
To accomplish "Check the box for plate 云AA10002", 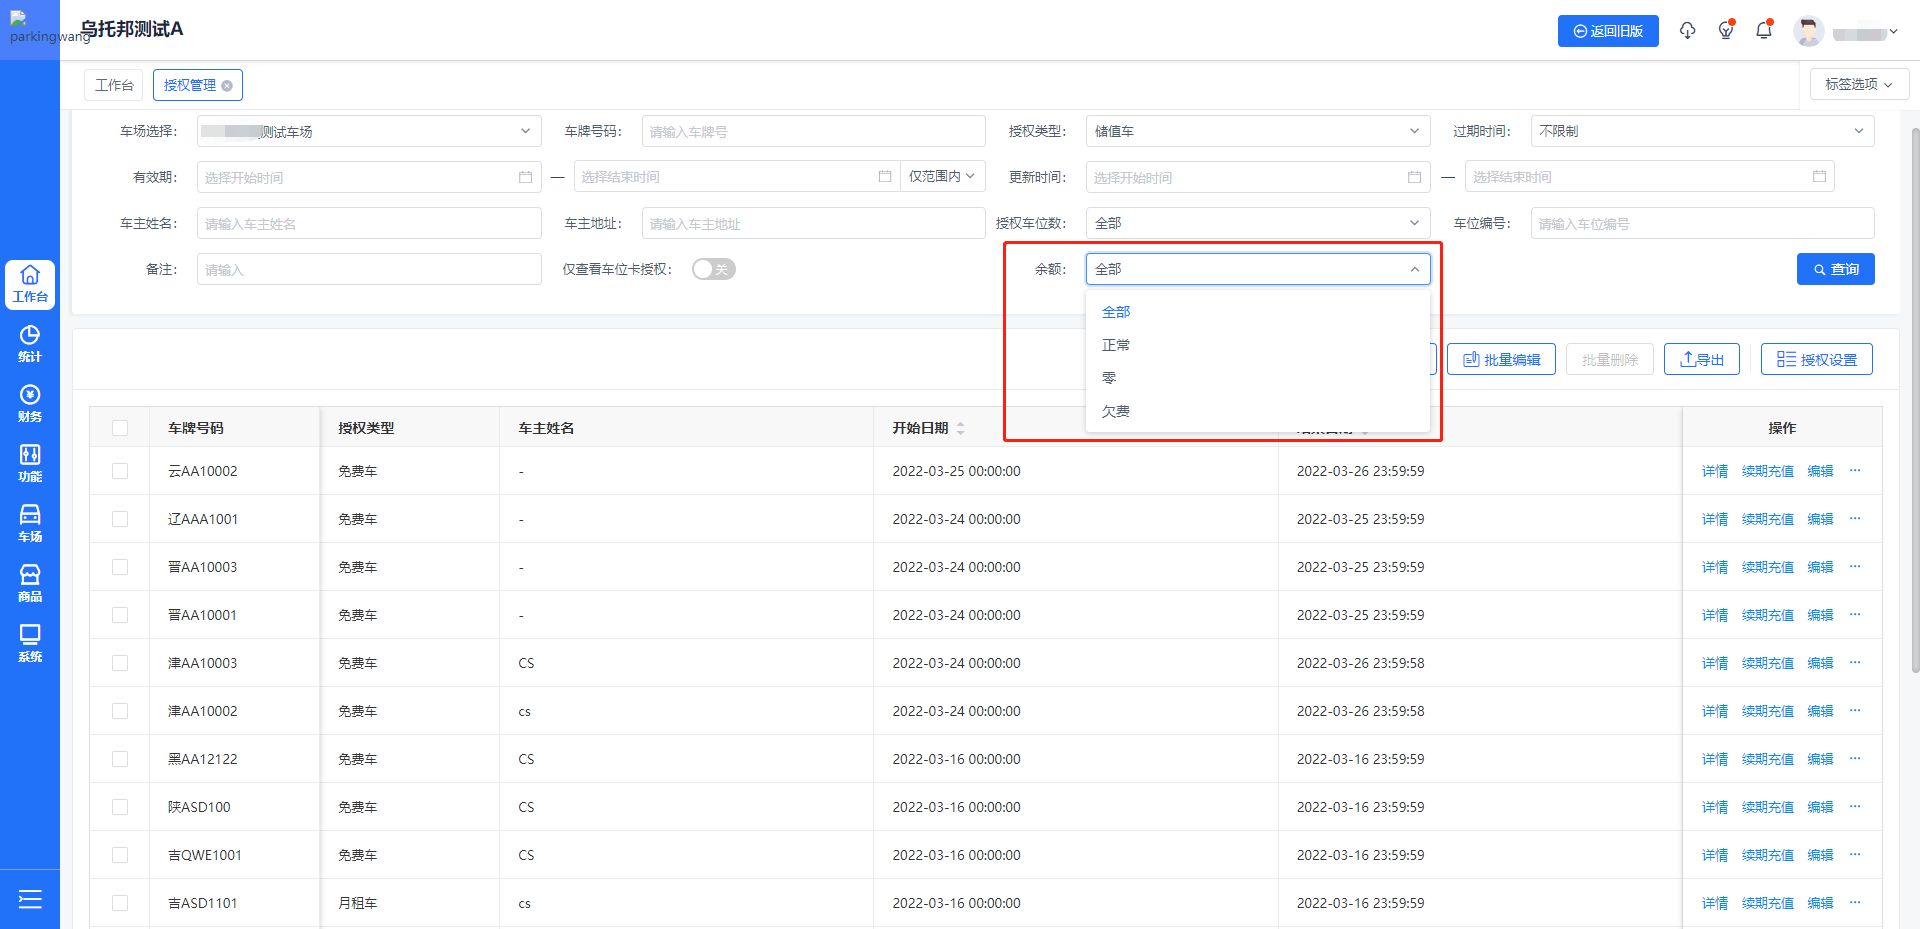I will (120, 471).
